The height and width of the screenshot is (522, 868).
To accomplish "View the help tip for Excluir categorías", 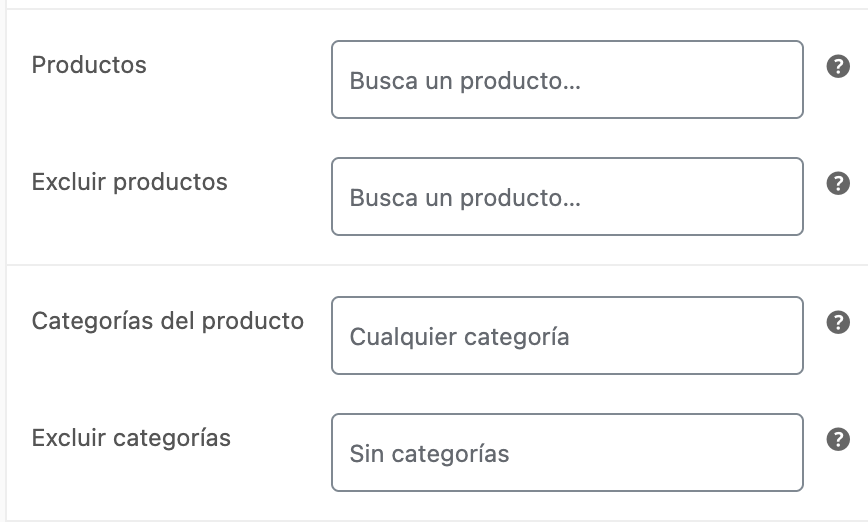I will click(x=838, y=439).
